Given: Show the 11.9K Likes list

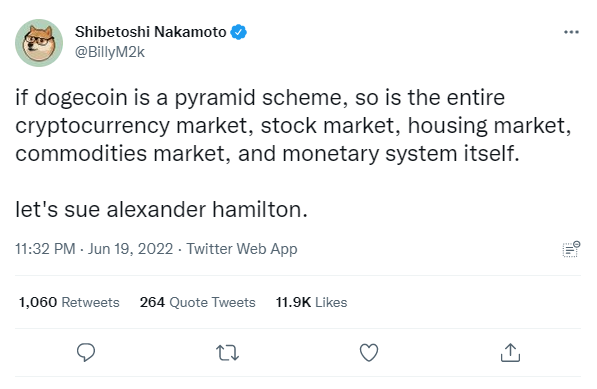Looking at the screenshot, I should 311,302.
